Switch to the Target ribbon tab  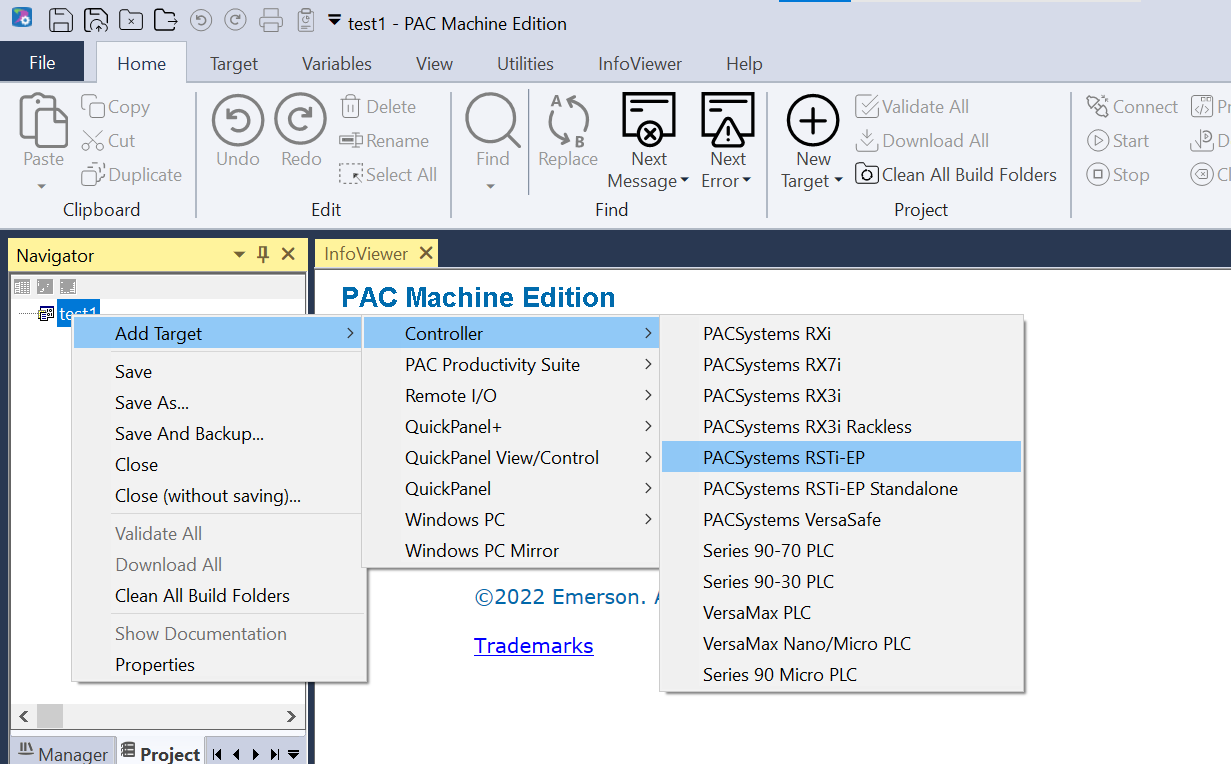tap(234, 64)
